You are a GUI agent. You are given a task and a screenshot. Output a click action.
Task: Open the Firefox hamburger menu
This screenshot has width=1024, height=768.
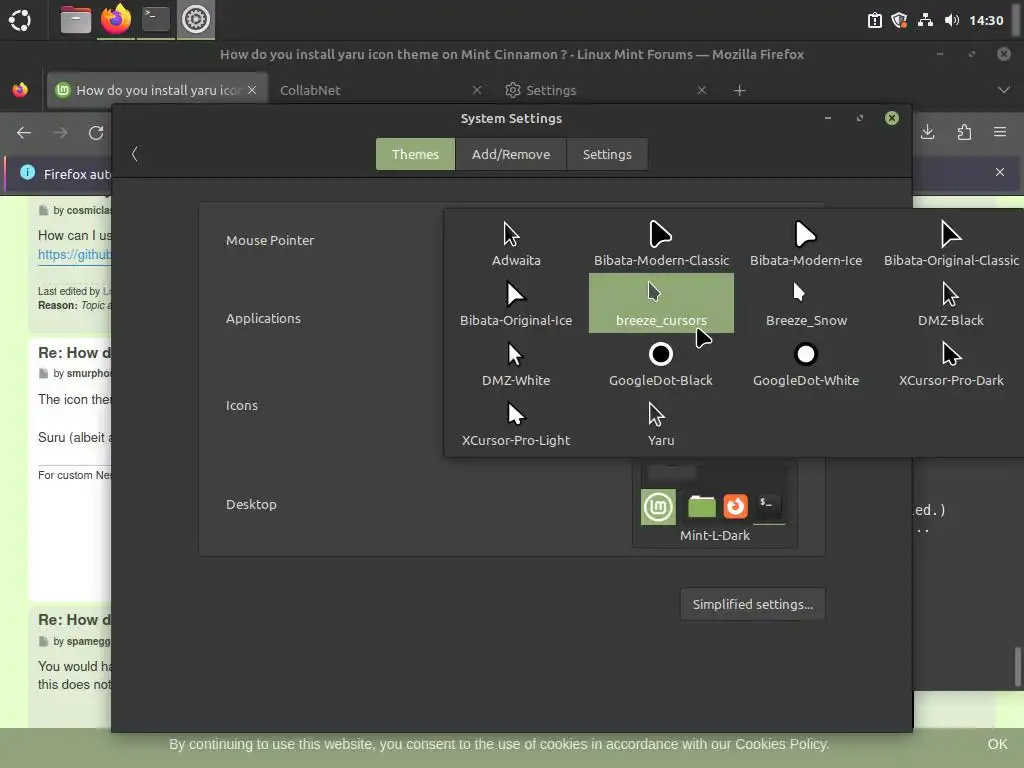pos(1000,133)
